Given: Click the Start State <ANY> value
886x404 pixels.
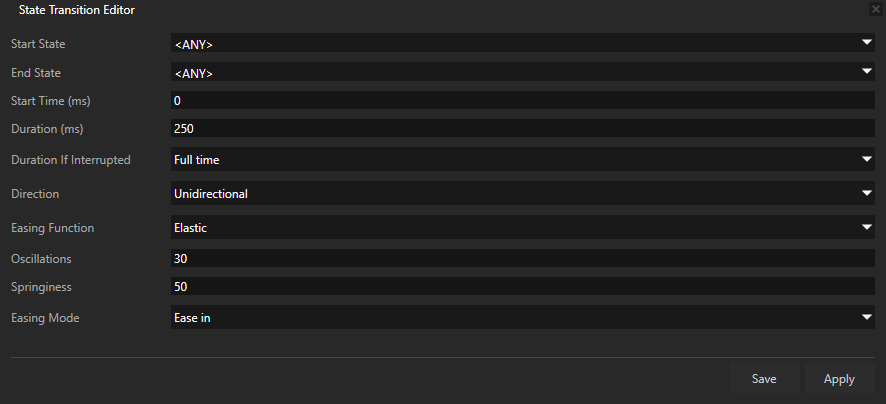Looking at the screenshot, I should click(194, 44).
